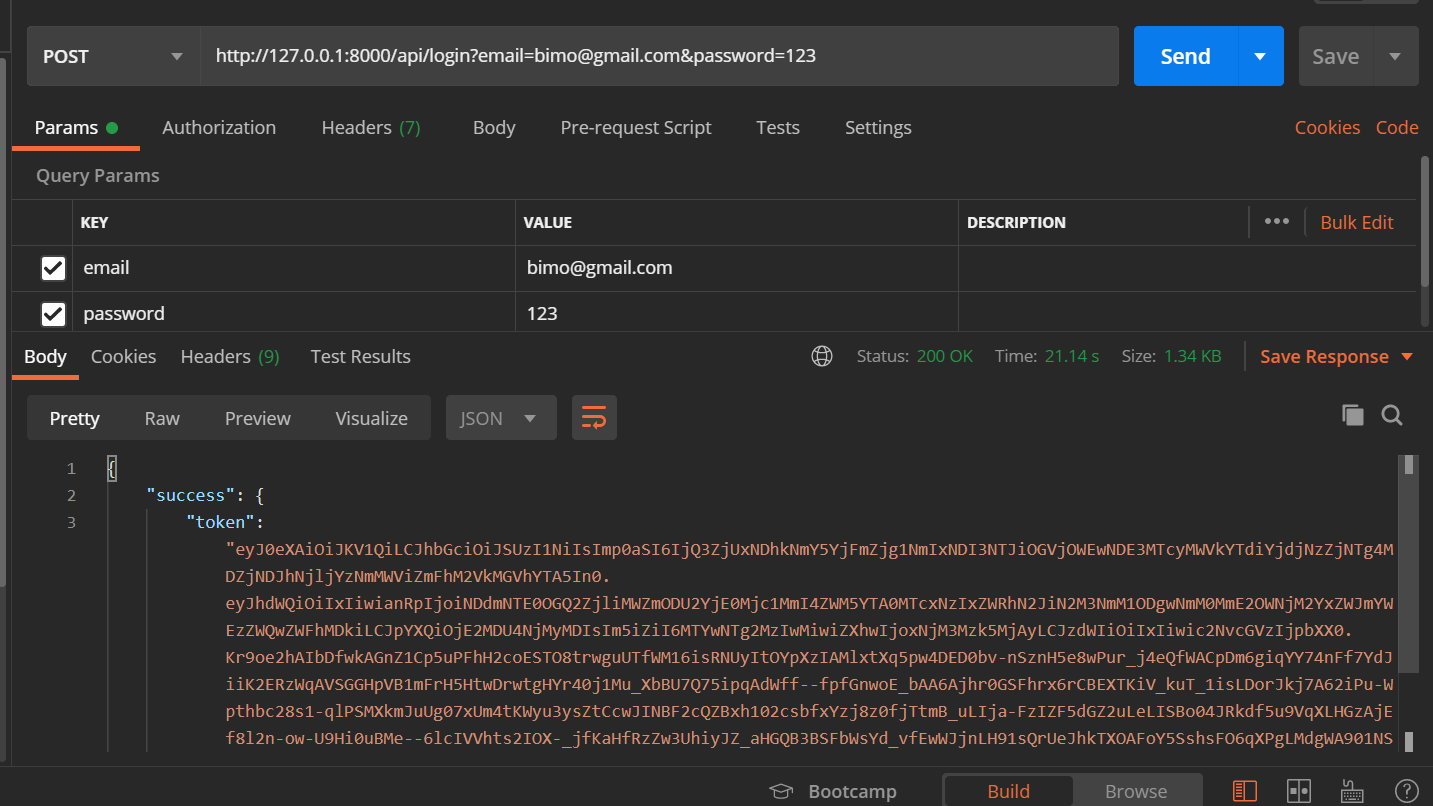Click the Help question mark icon
The height and width of the screenshot is (806, 1433).
[x=1405, y=791]
